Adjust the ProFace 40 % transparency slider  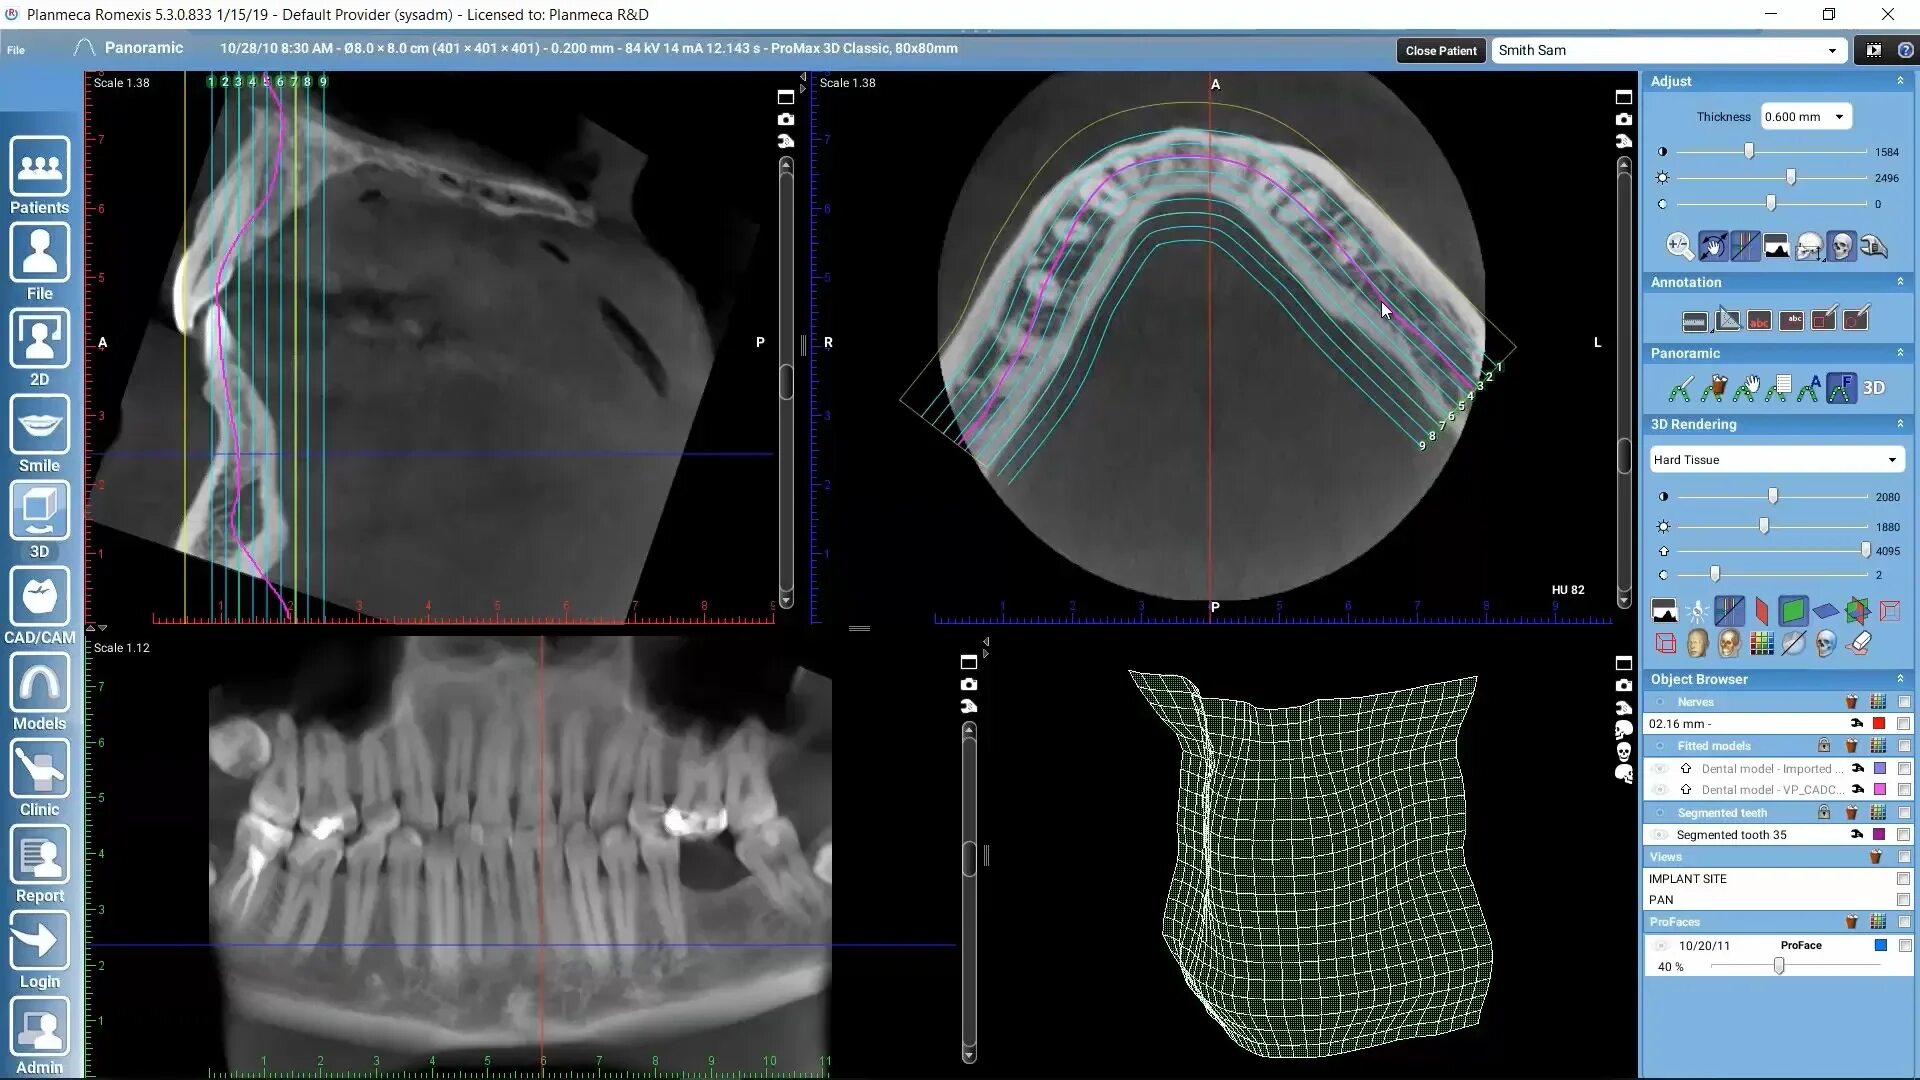pos(1778,966)
